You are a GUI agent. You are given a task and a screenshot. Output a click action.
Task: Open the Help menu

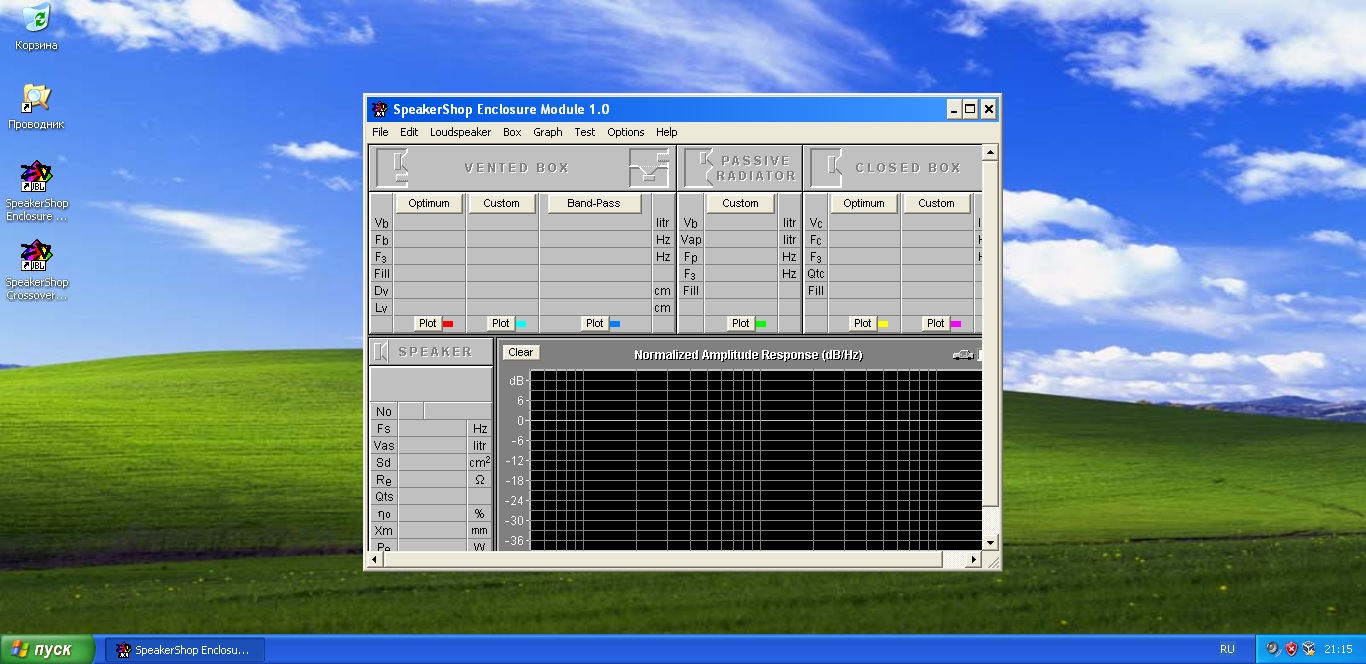click(666, 132)
